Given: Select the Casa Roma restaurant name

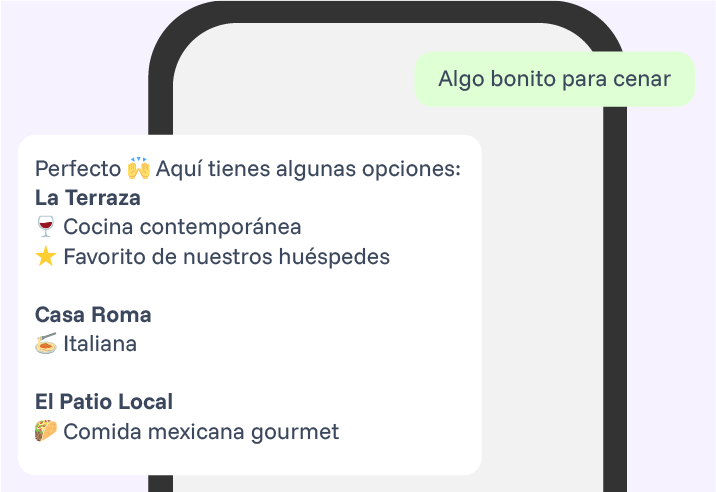Looking at the screenshot, I should (93, 315).
